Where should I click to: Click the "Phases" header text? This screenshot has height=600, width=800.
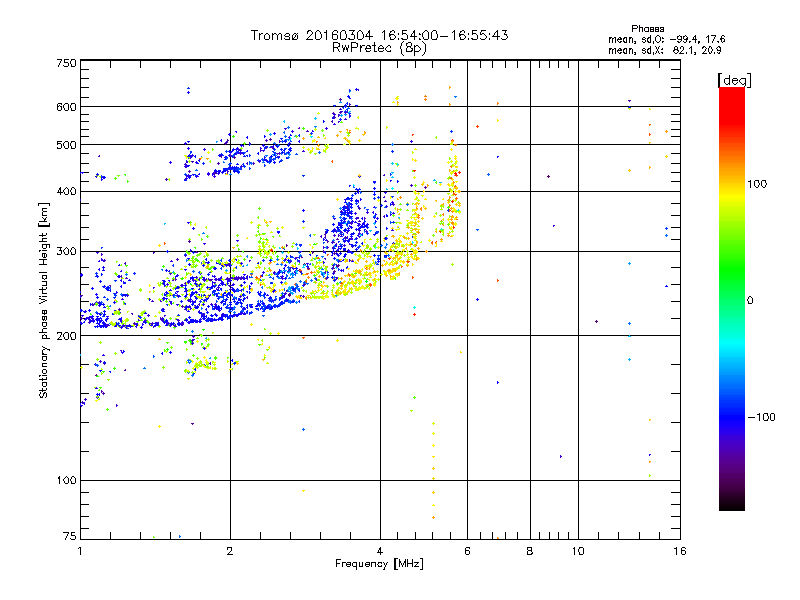pos(647,29)
